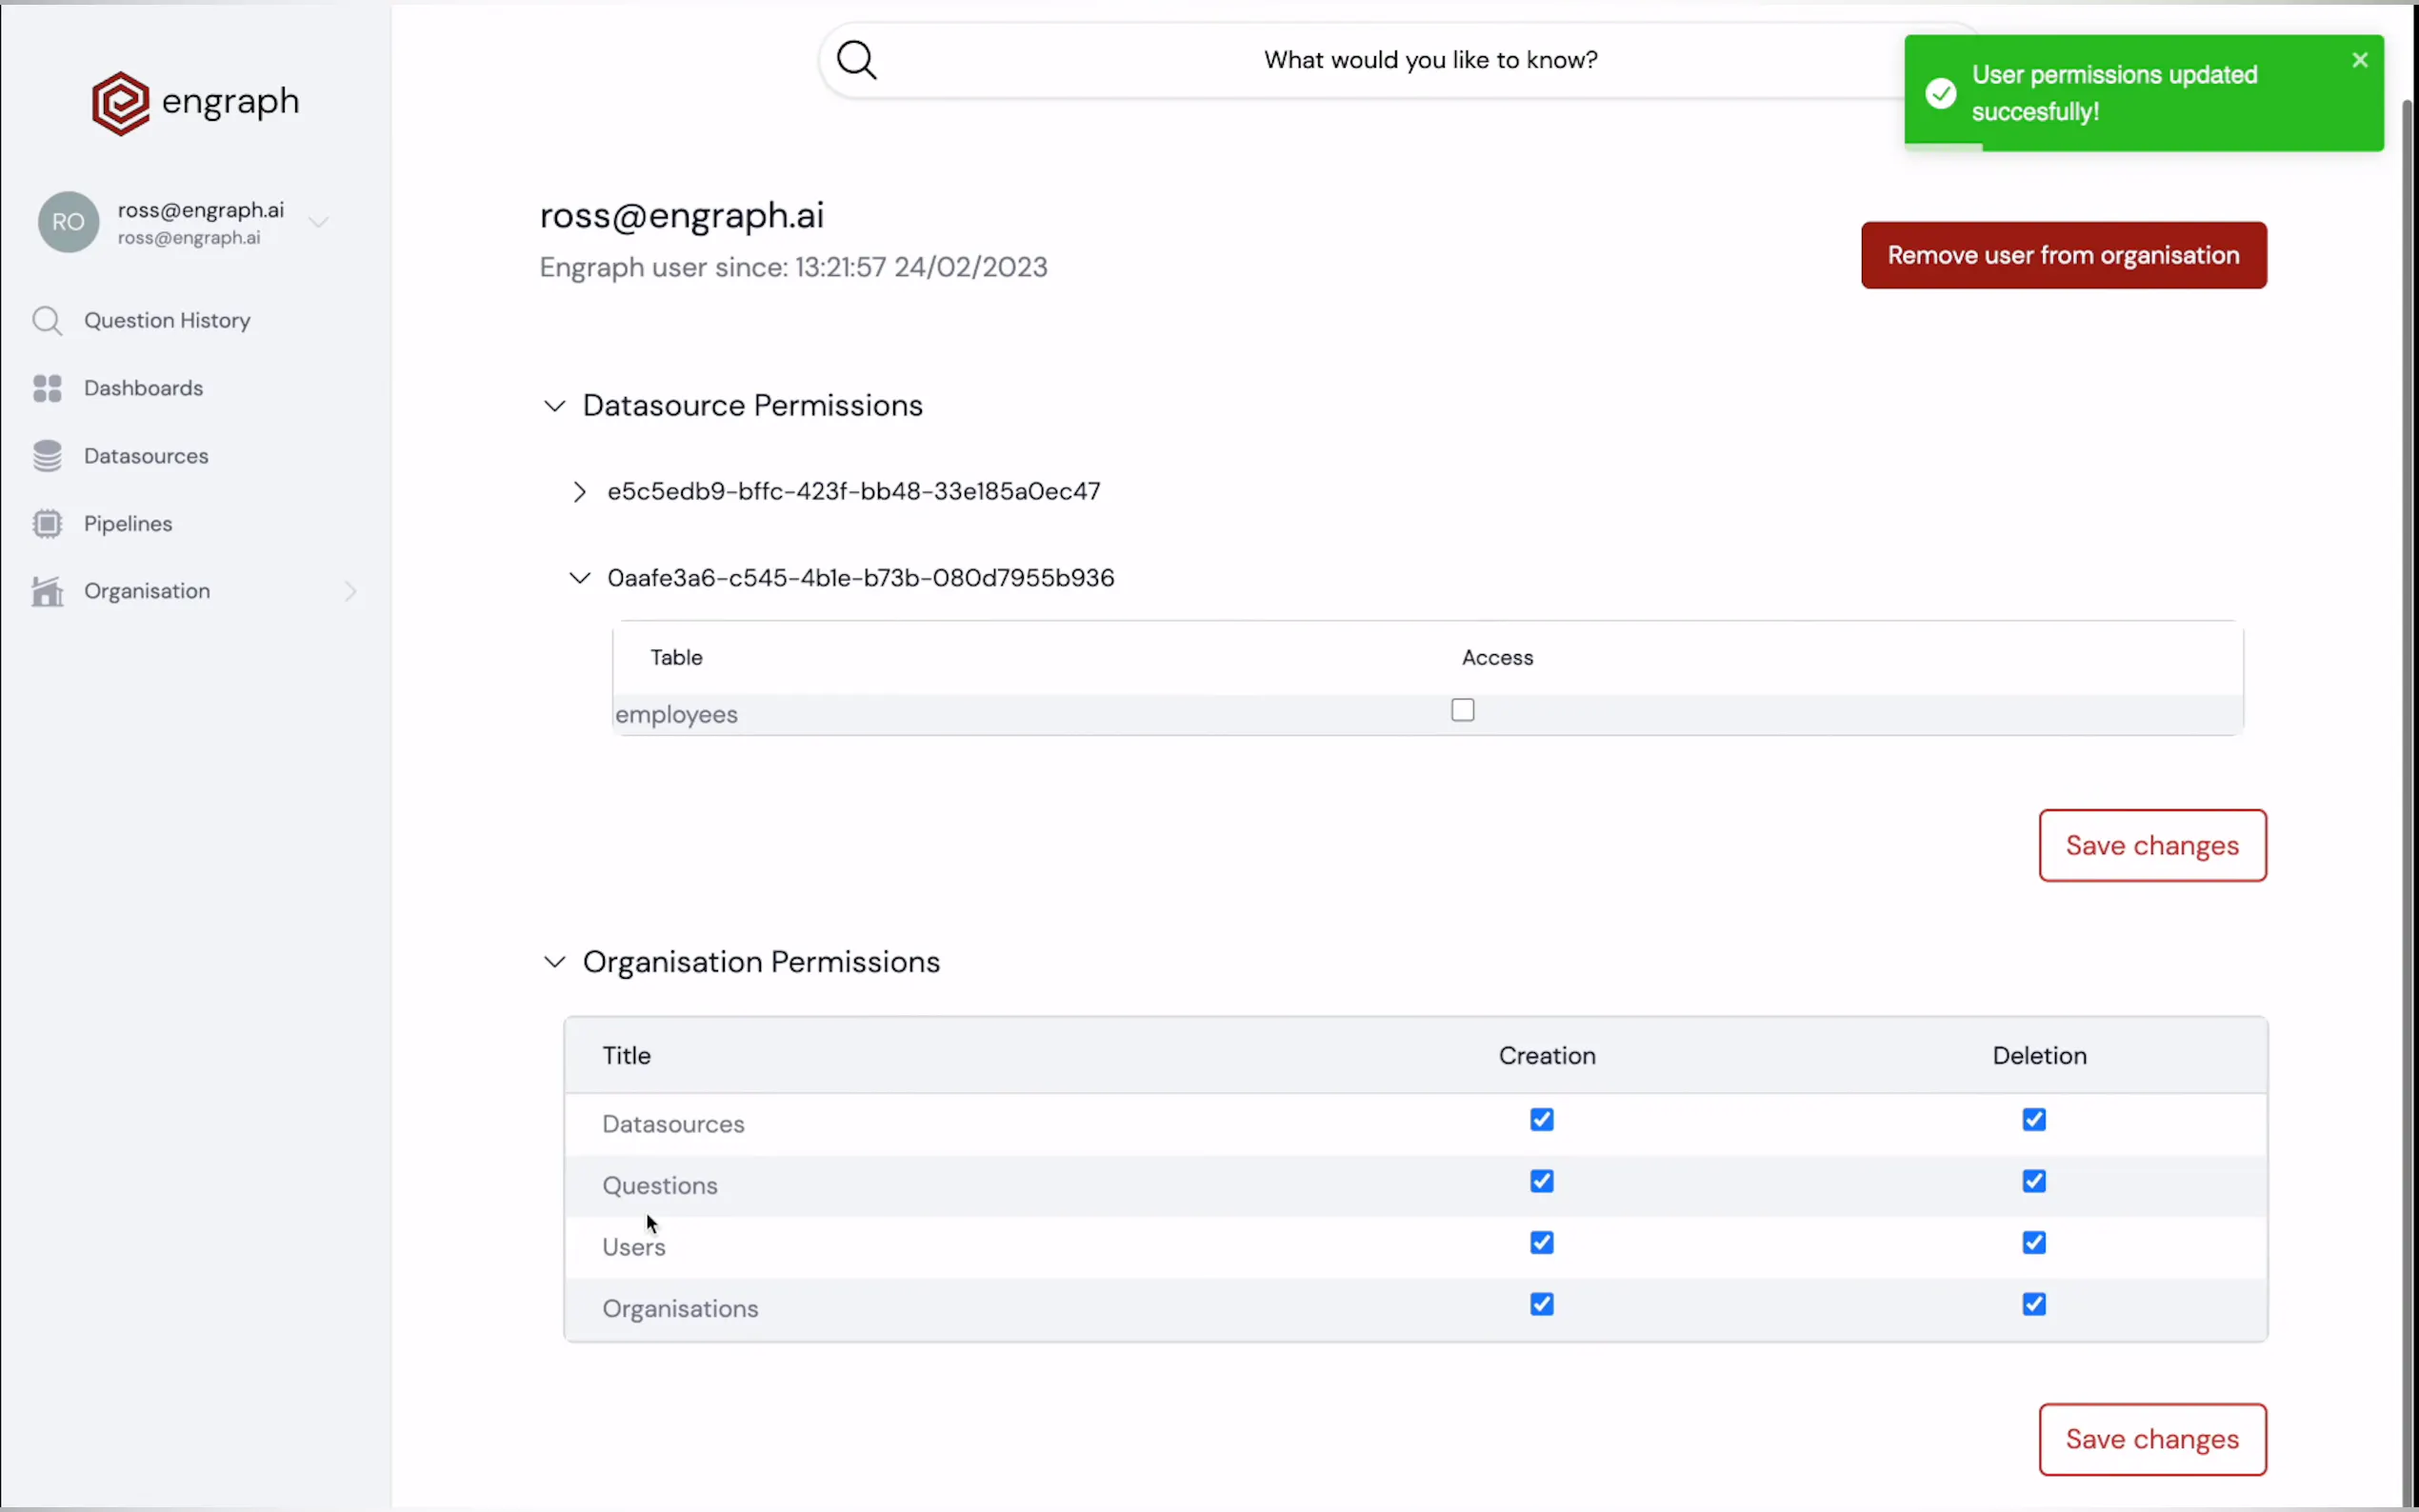Click the Question History sidebar icon
2419x1512 pixels.
coord(47,321)
